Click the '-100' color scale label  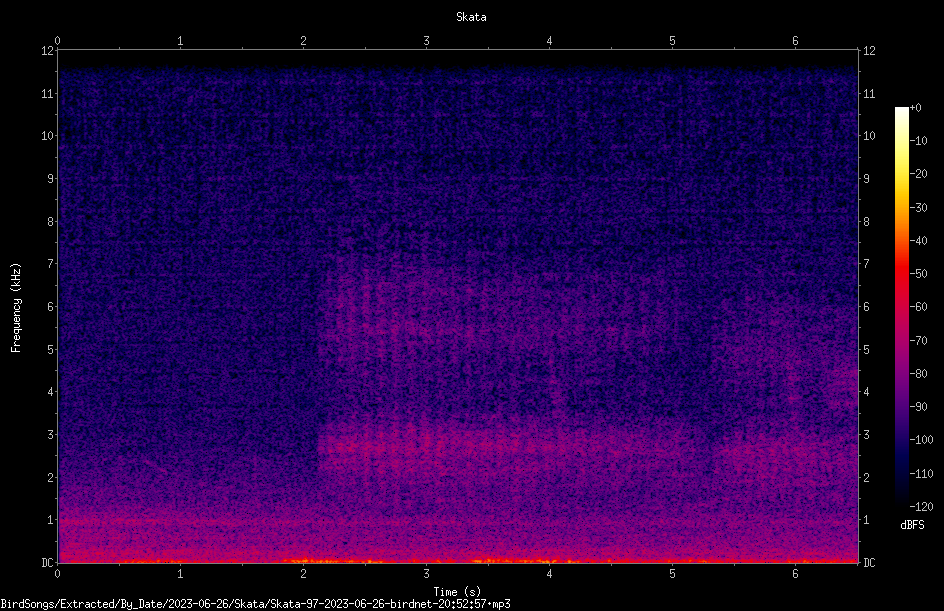click(921, 440)
